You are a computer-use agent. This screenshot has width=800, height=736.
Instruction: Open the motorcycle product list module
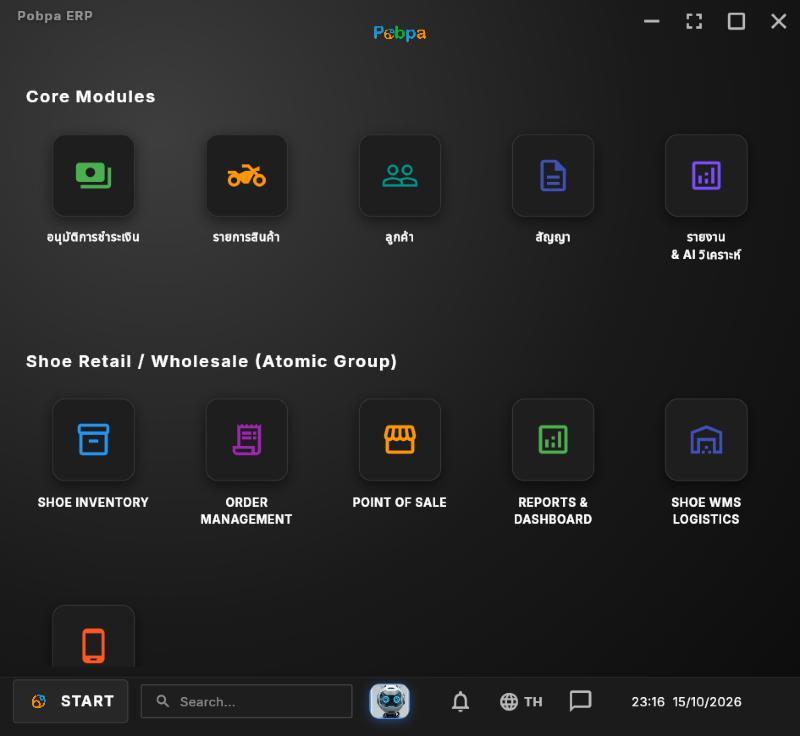246,175
